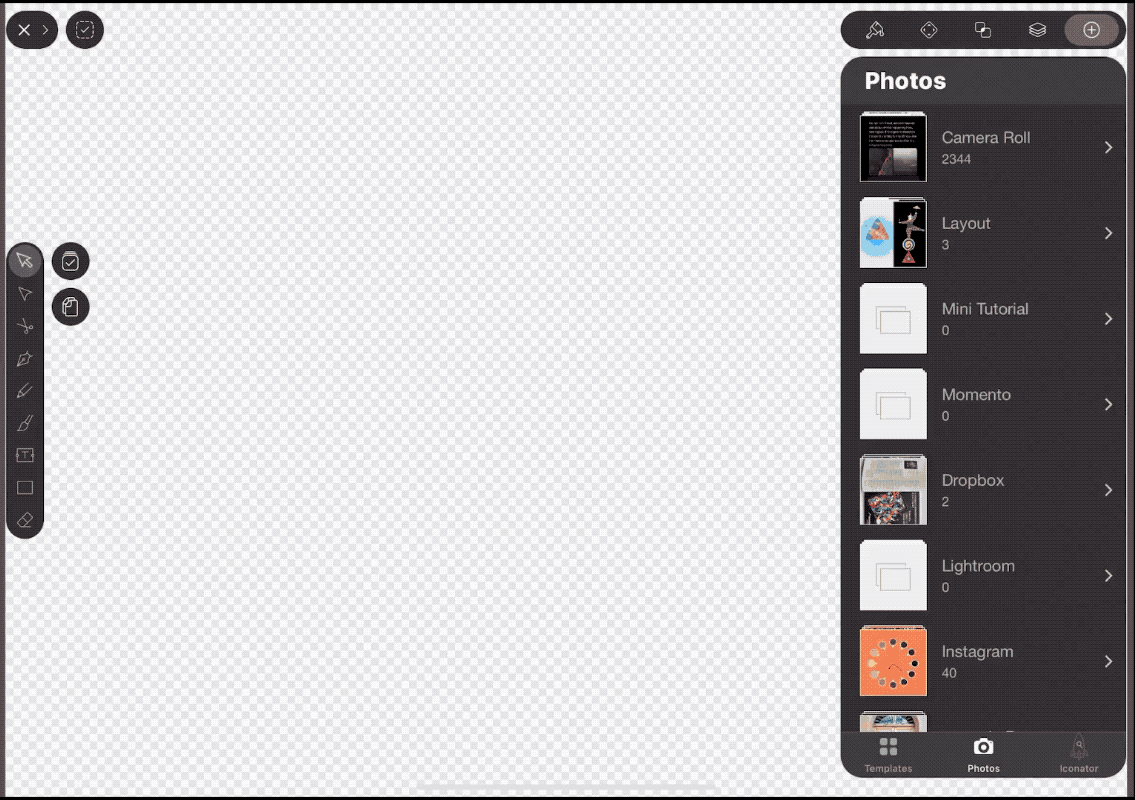The image size is (1135, 800).
Task: Choose the Direct Selection arrow tool
Action: coord(25,293)
